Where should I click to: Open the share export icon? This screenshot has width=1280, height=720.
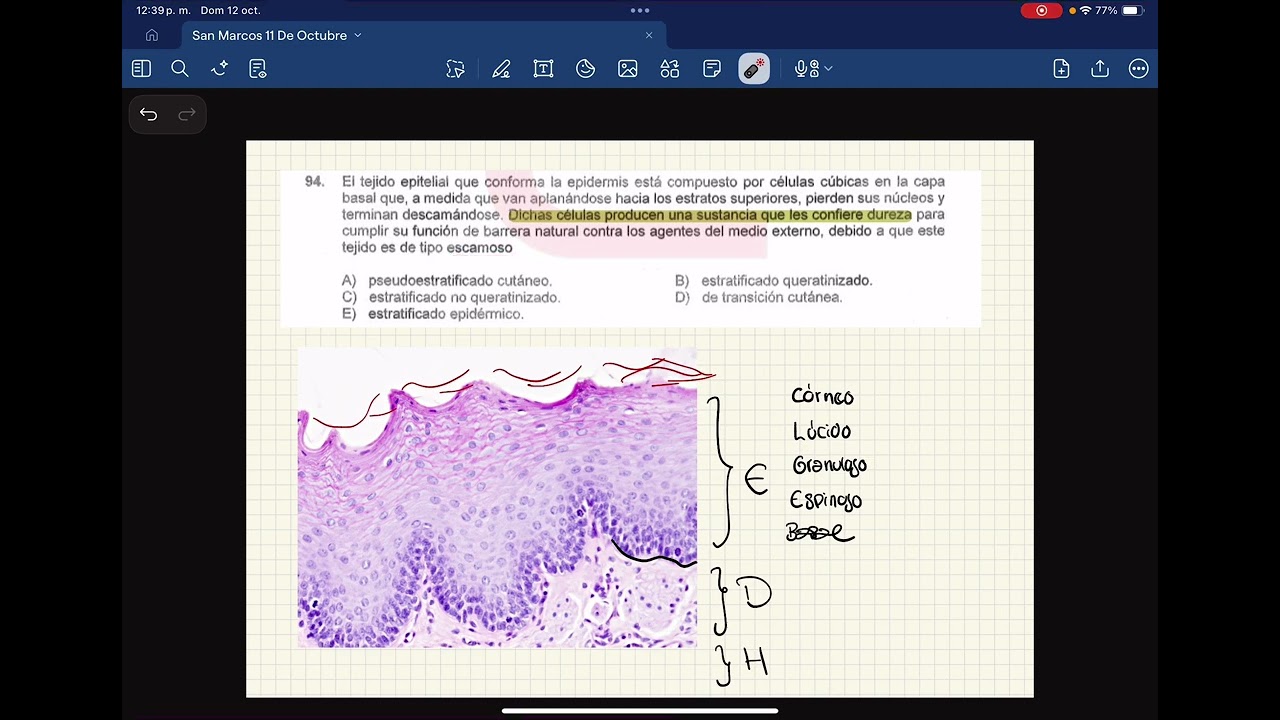point(1100,69)
